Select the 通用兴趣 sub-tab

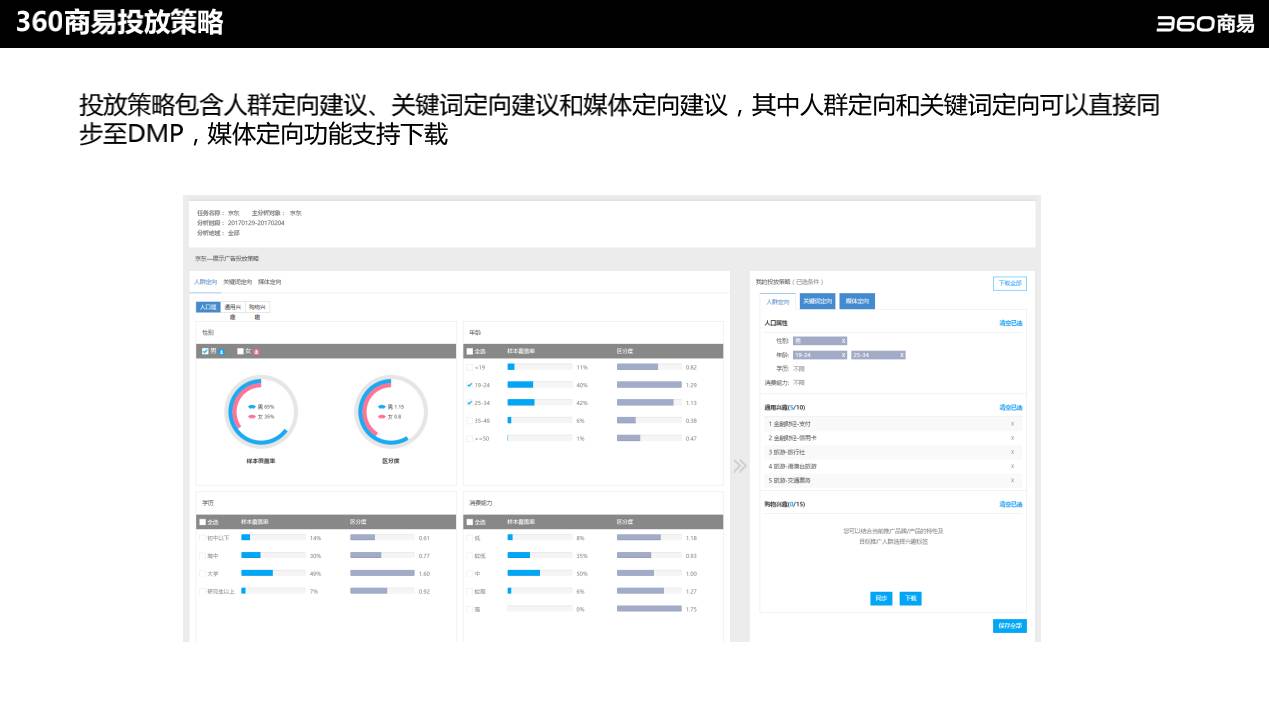click(232, 308)
